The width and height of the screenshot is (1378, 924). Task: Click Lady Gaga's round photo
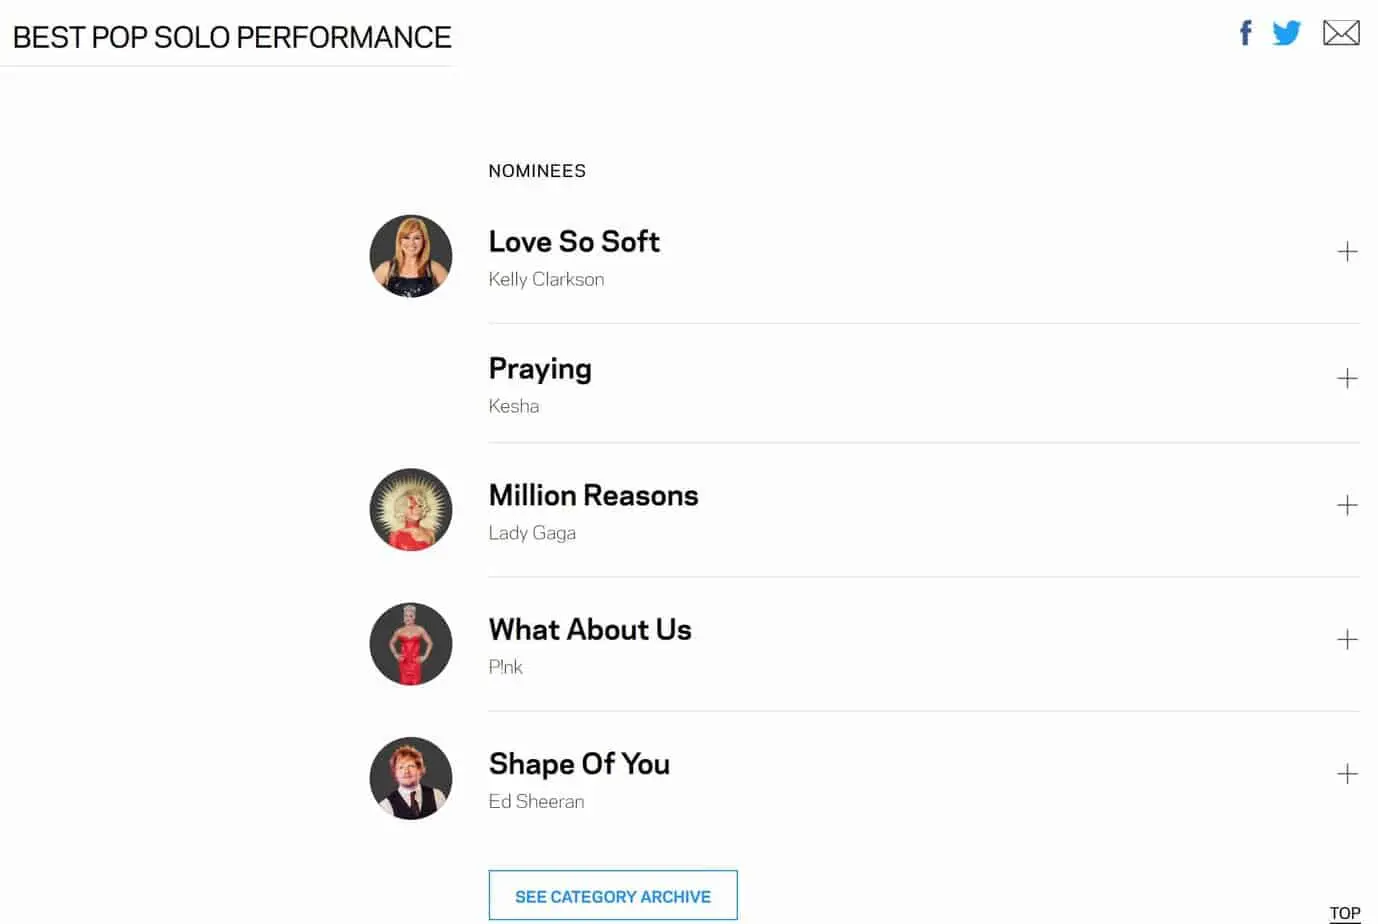coord(411,510)
